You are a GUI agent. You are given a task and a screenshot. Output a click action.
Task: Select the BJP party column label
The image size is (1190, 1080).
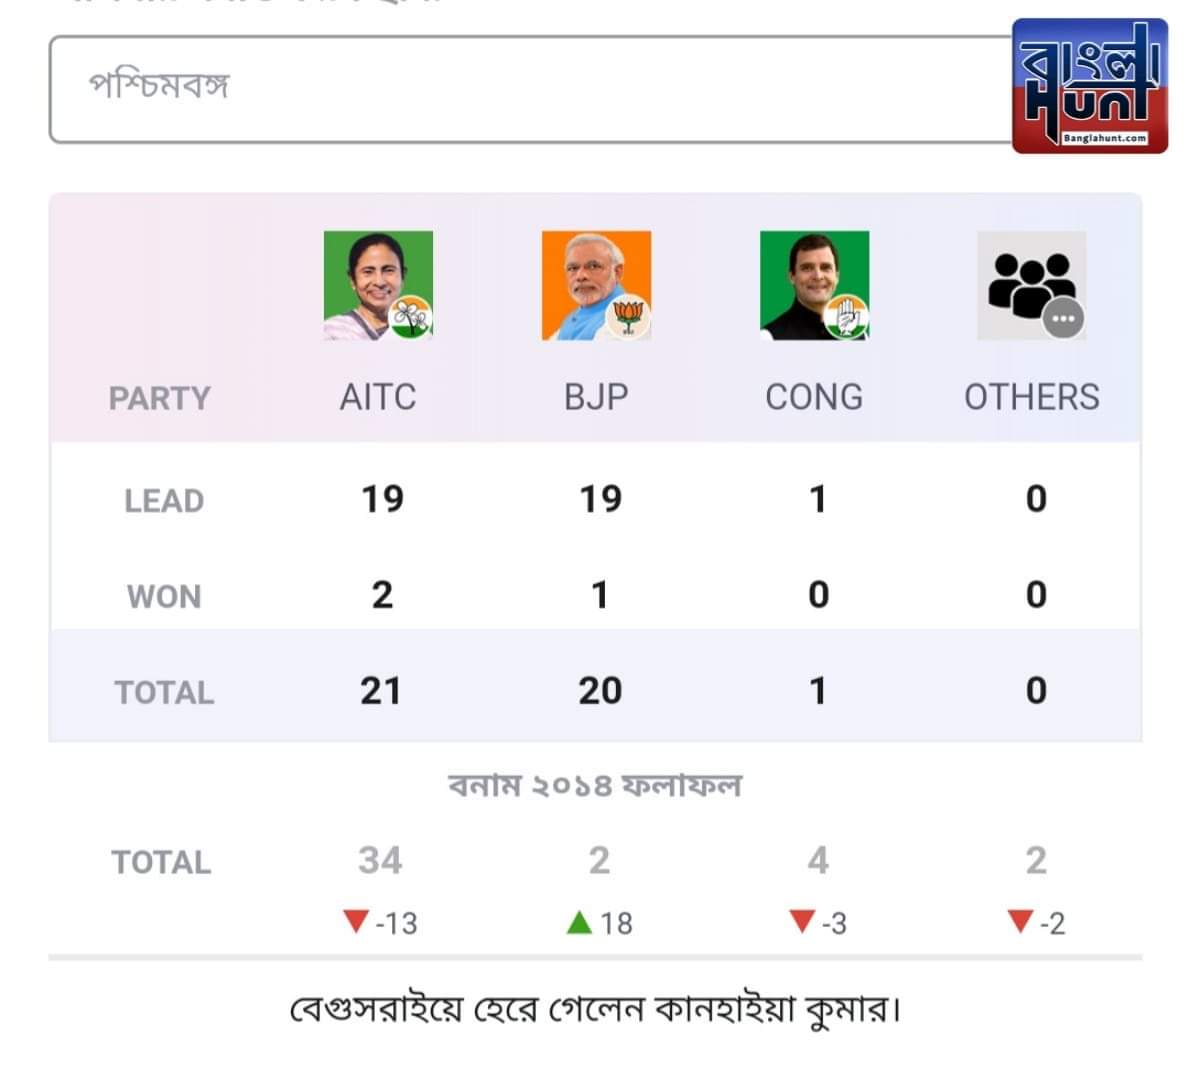tap(597, 397)
